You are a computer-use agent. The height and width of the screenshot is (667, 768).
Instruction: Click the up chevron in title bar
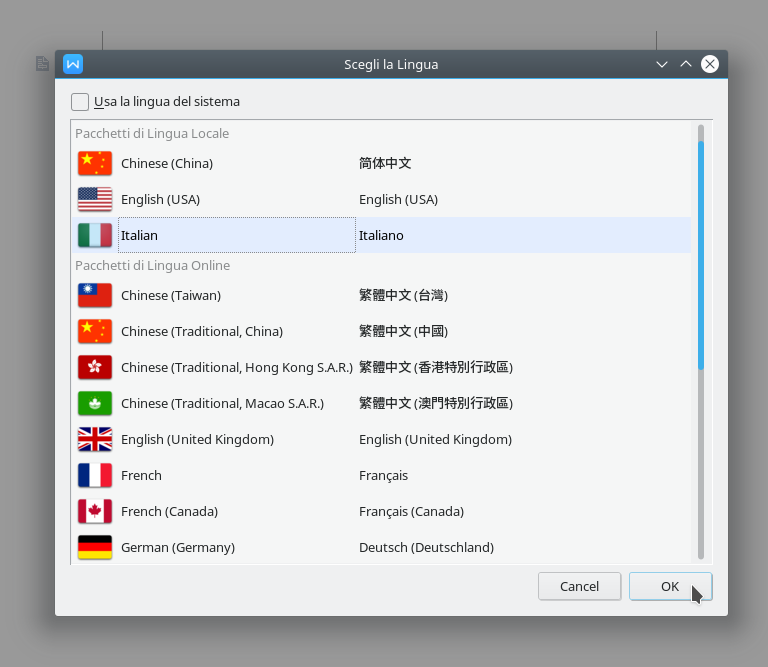pos(686,64)
